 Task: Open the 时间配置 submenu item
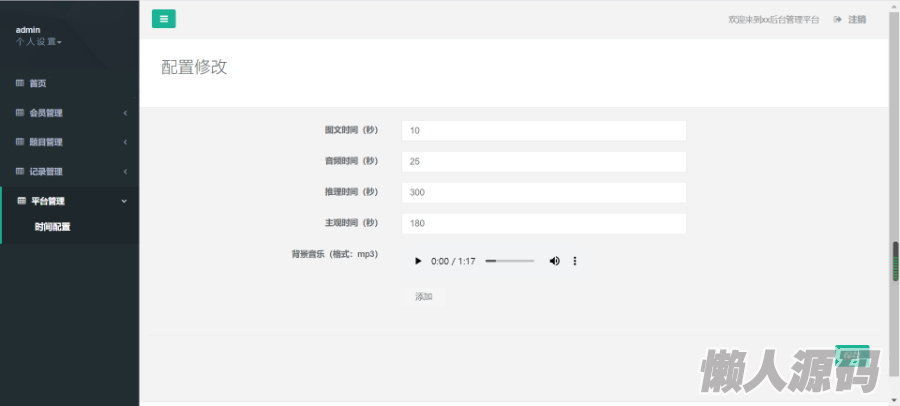coord(52,227)
